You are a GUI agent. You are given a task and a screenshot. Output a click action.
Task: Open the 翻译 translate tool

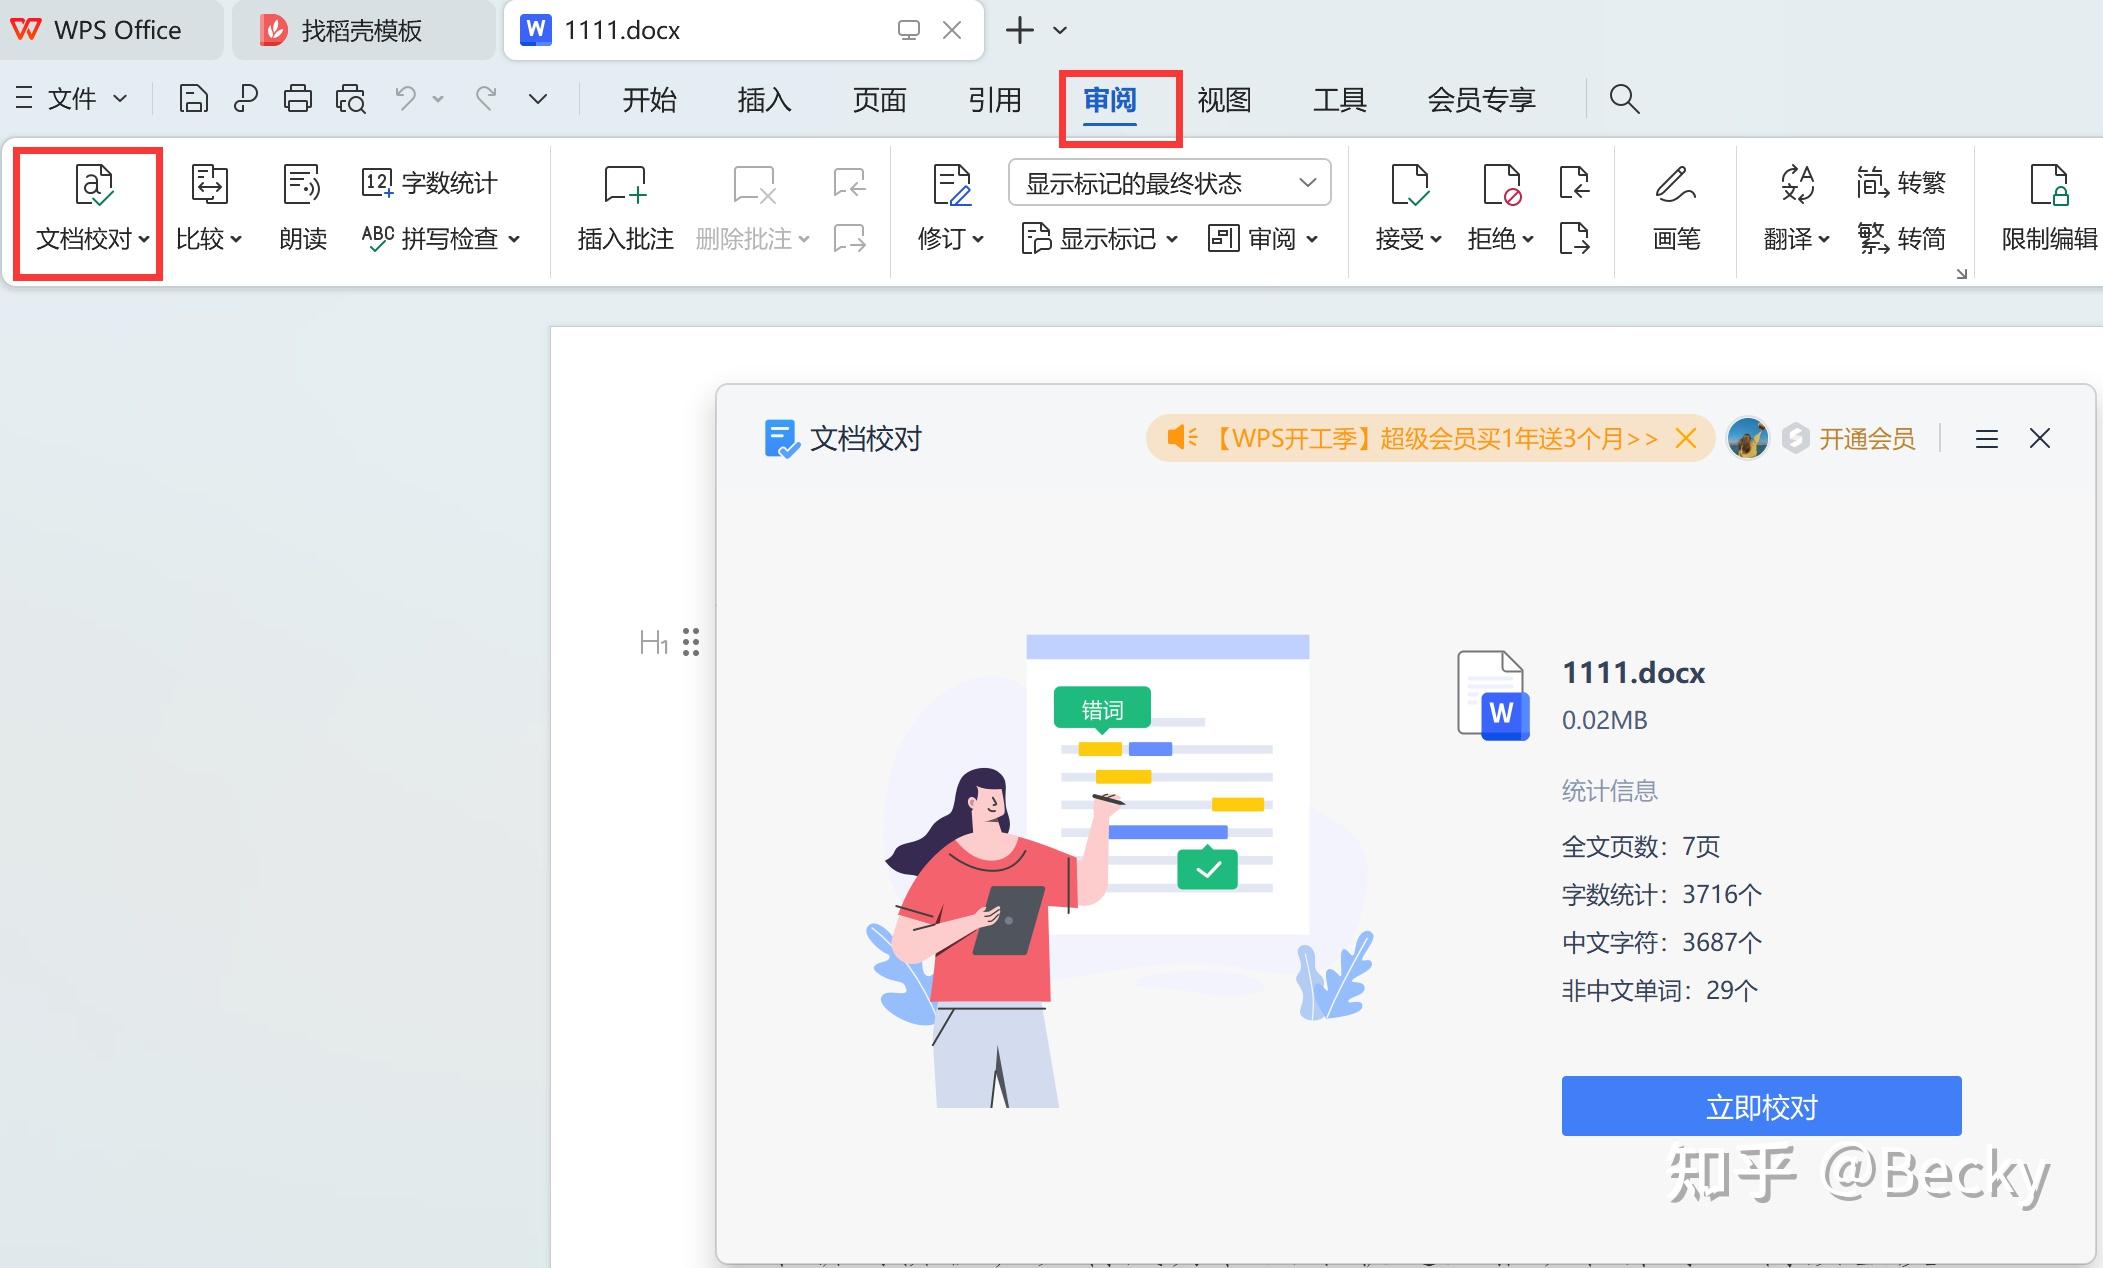pos(1796,210)
